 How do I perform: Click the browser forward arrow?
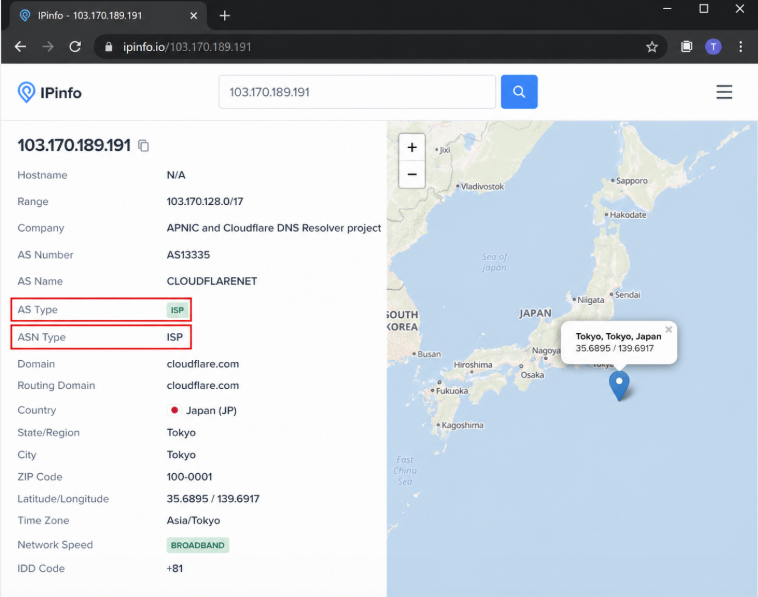48,46
